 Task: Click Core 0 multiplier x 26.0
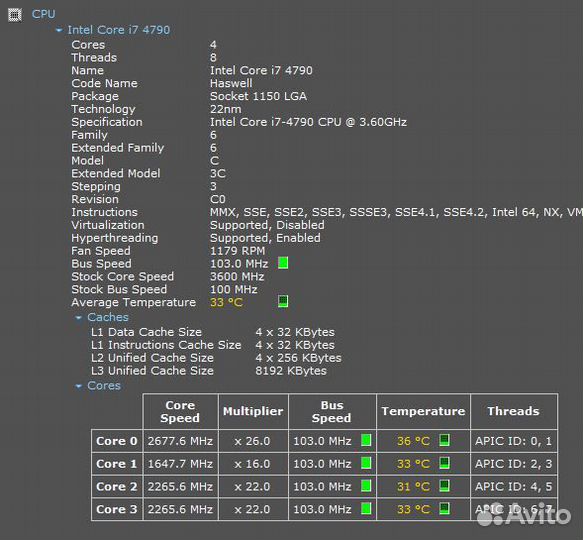point(252,441)
